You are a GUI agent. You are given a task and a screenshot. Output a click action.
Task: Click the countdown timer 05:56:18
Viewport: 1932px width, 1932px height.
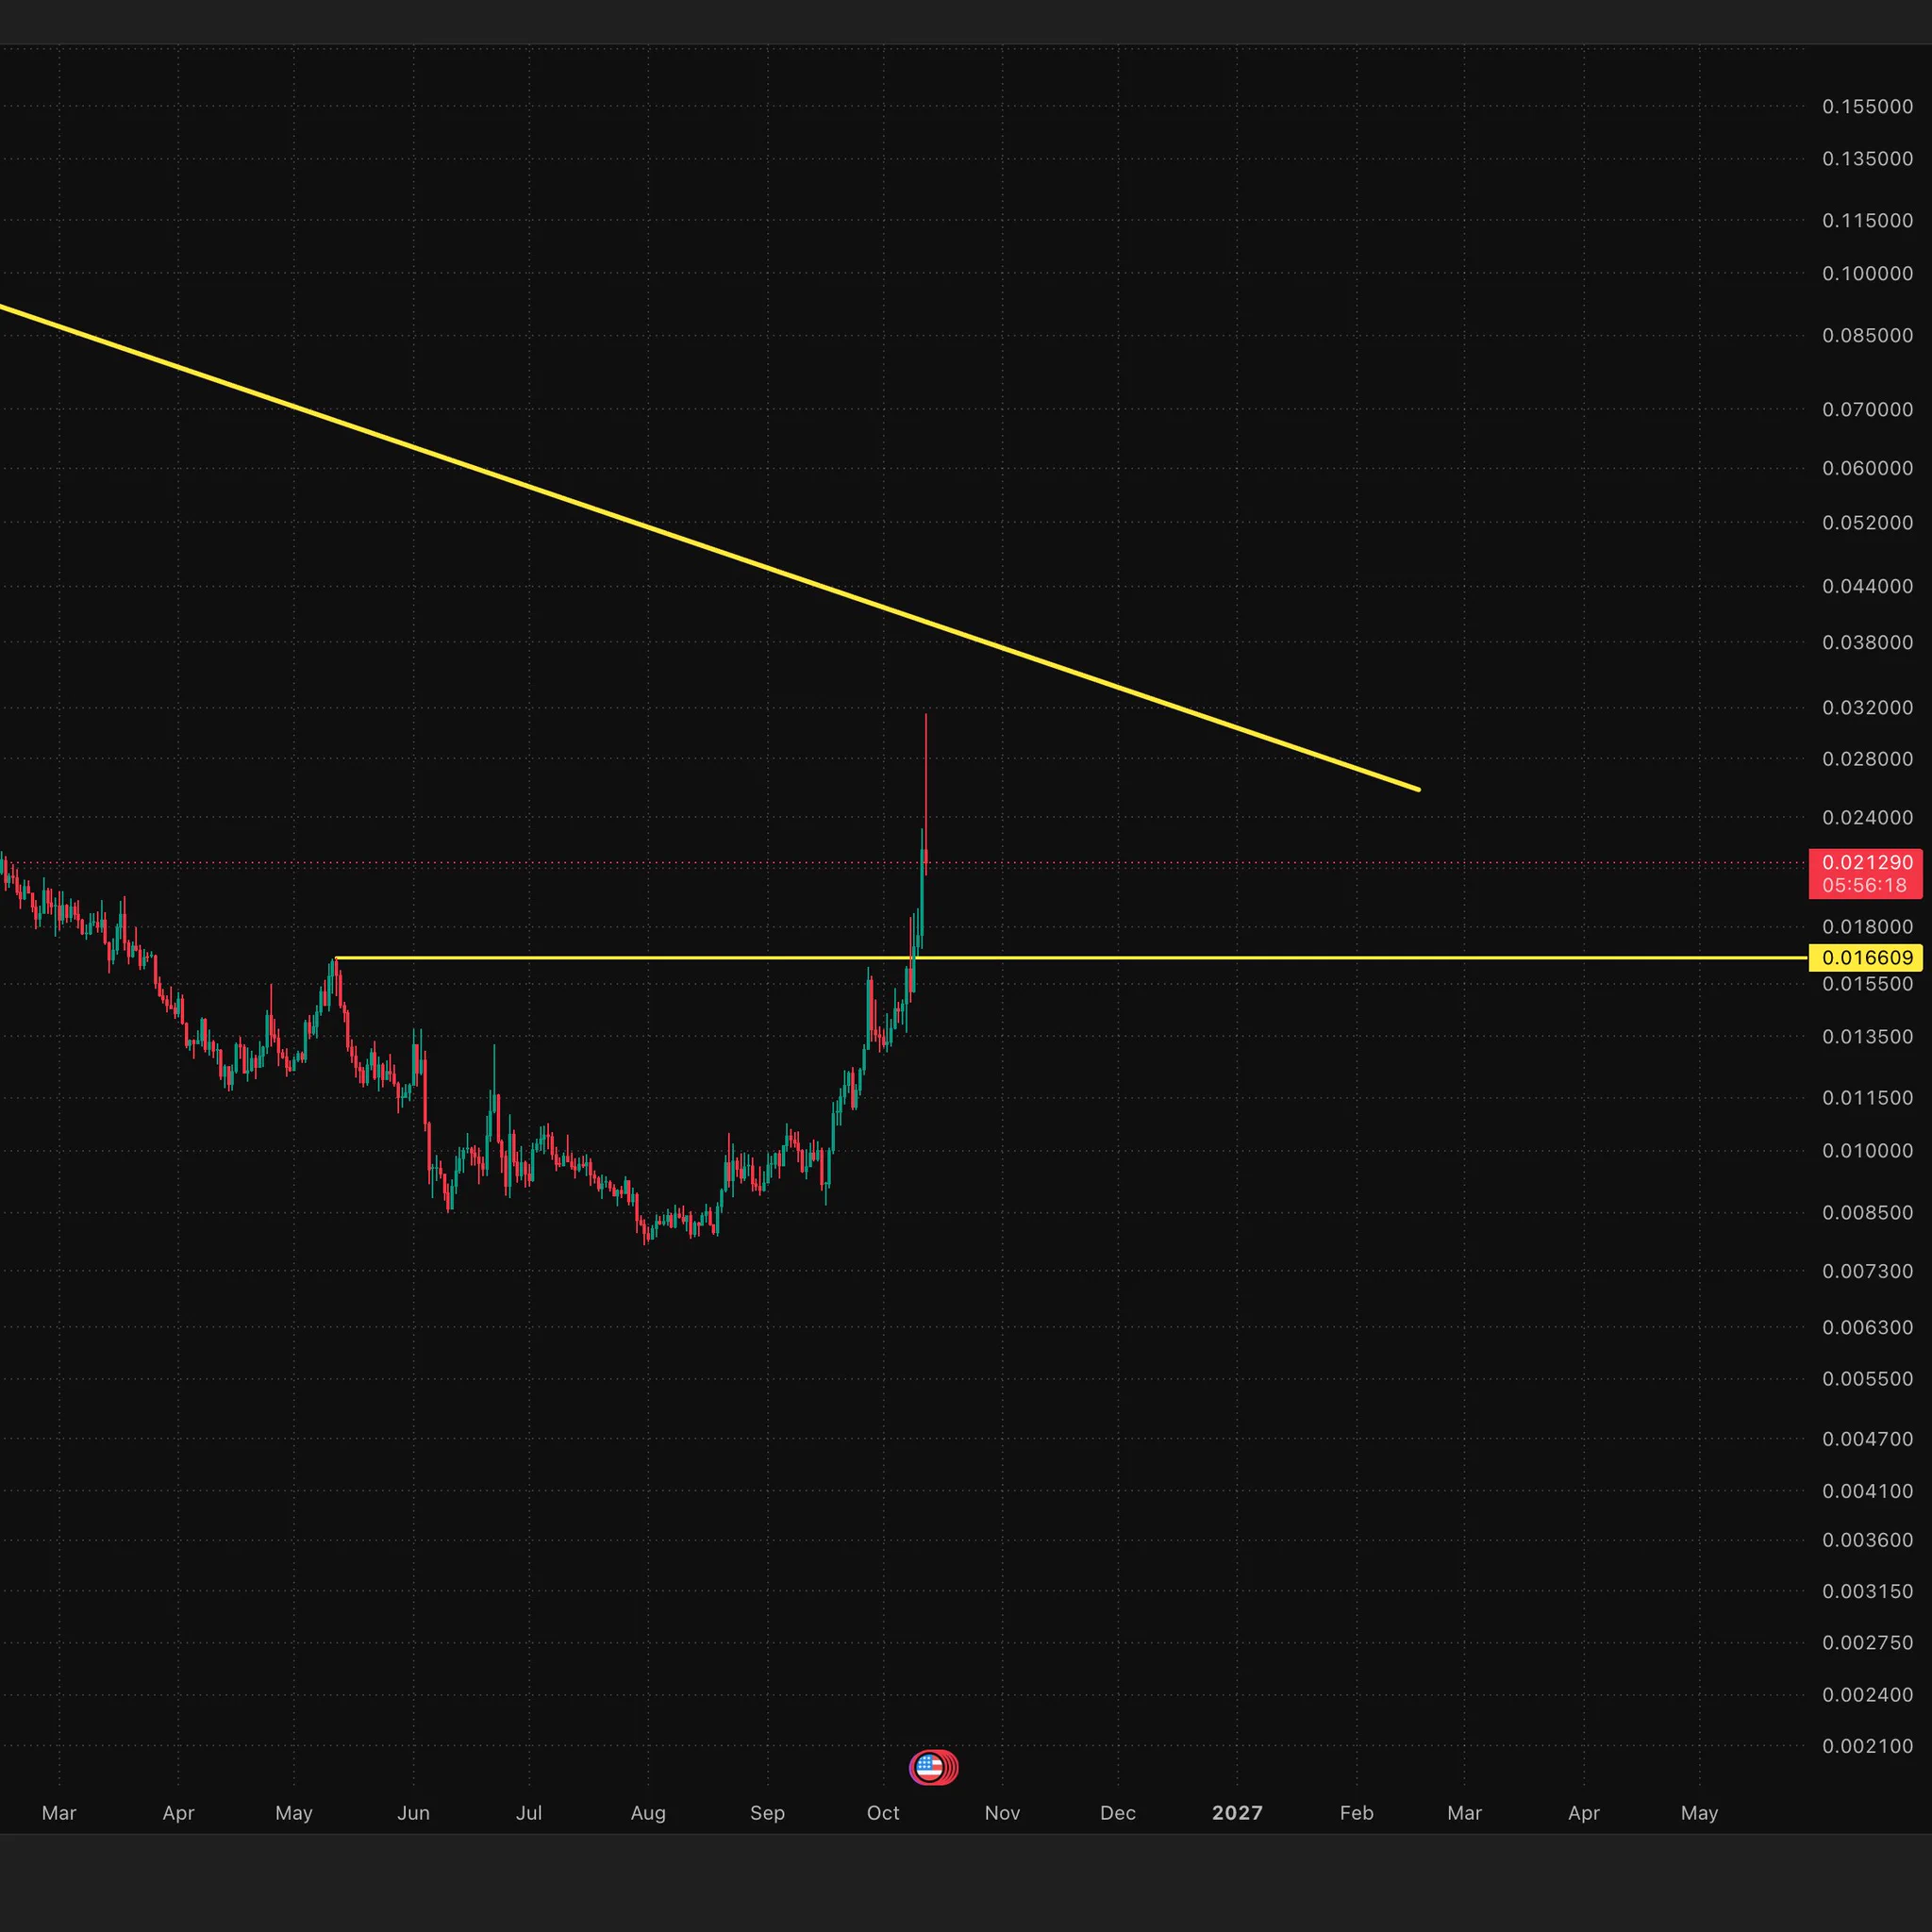tap(1864, 886)
